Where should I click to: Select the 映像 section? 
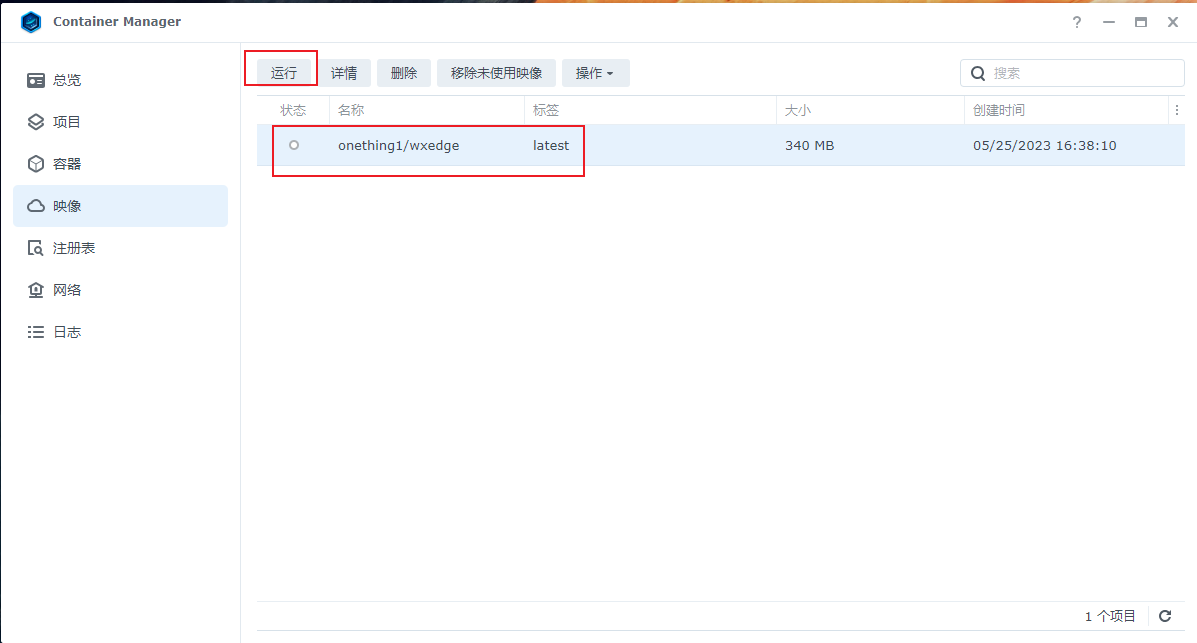(x=121, y=206)
